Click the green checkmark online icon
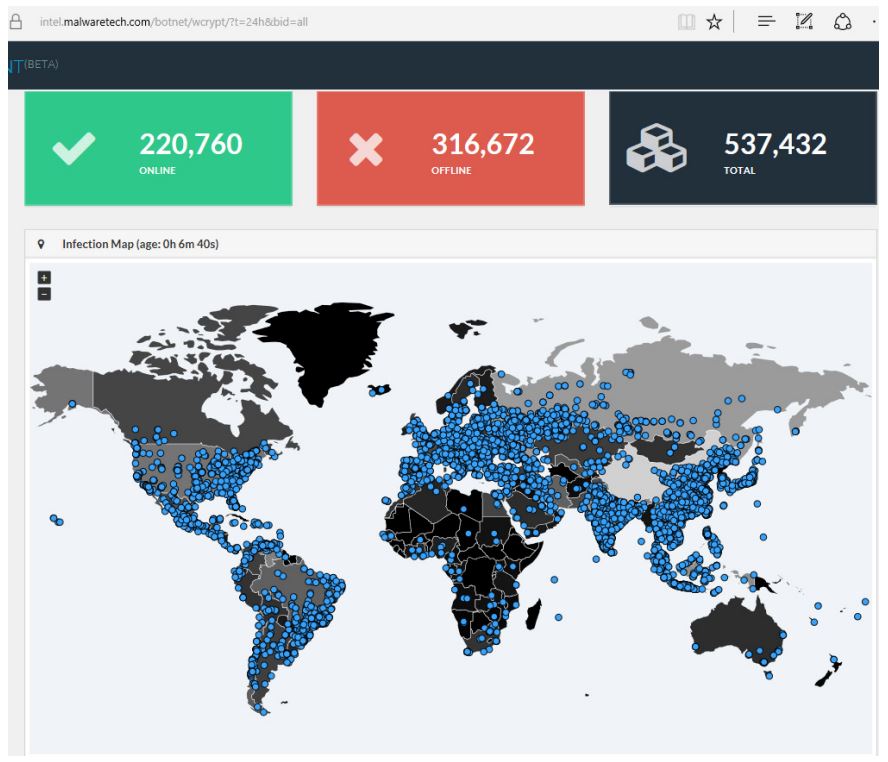The image size is (888, 762). [74, 148]
